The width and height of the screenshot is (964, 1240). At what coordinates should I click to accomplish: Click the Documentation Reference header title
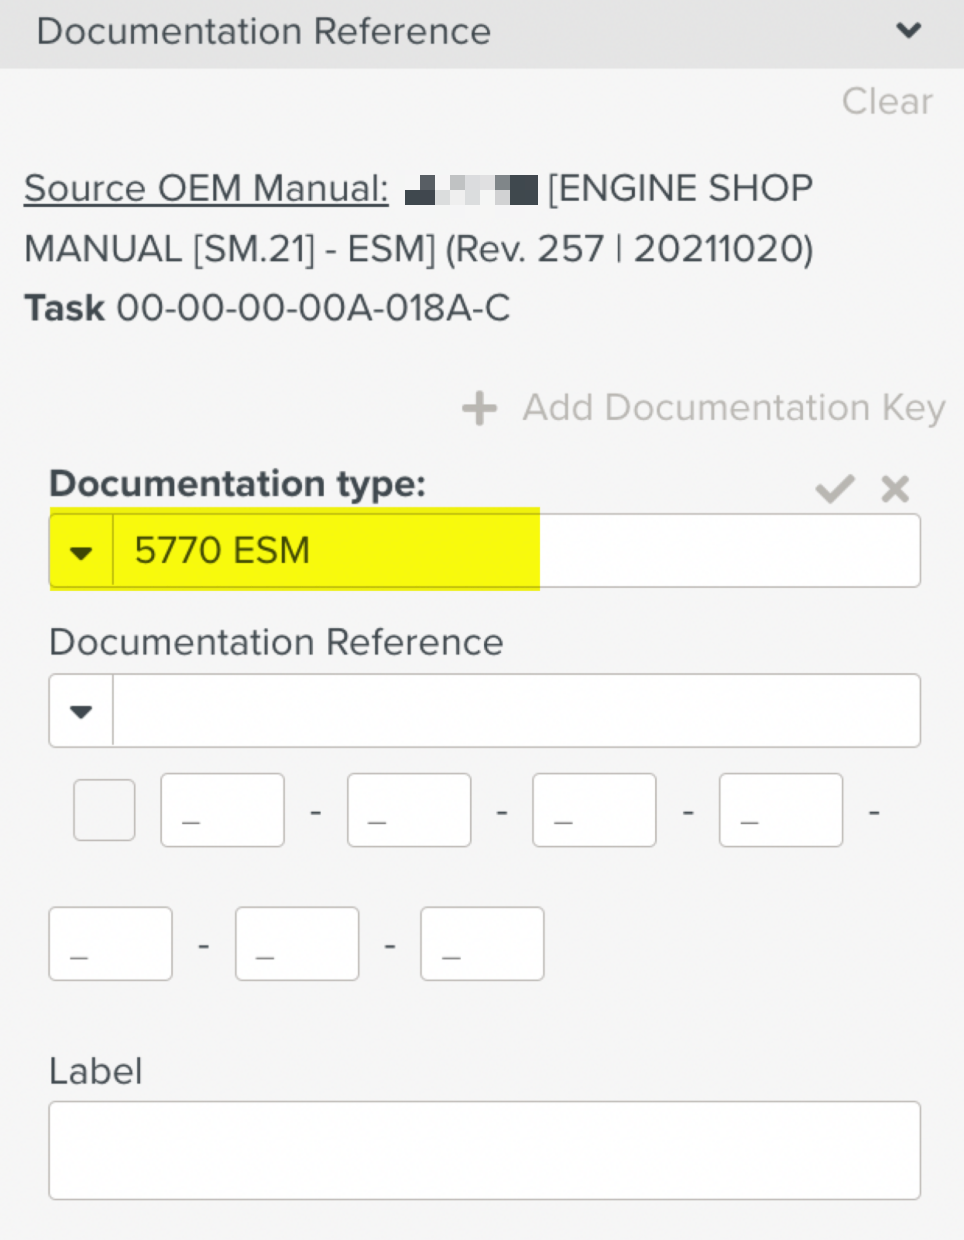[263, 31]
